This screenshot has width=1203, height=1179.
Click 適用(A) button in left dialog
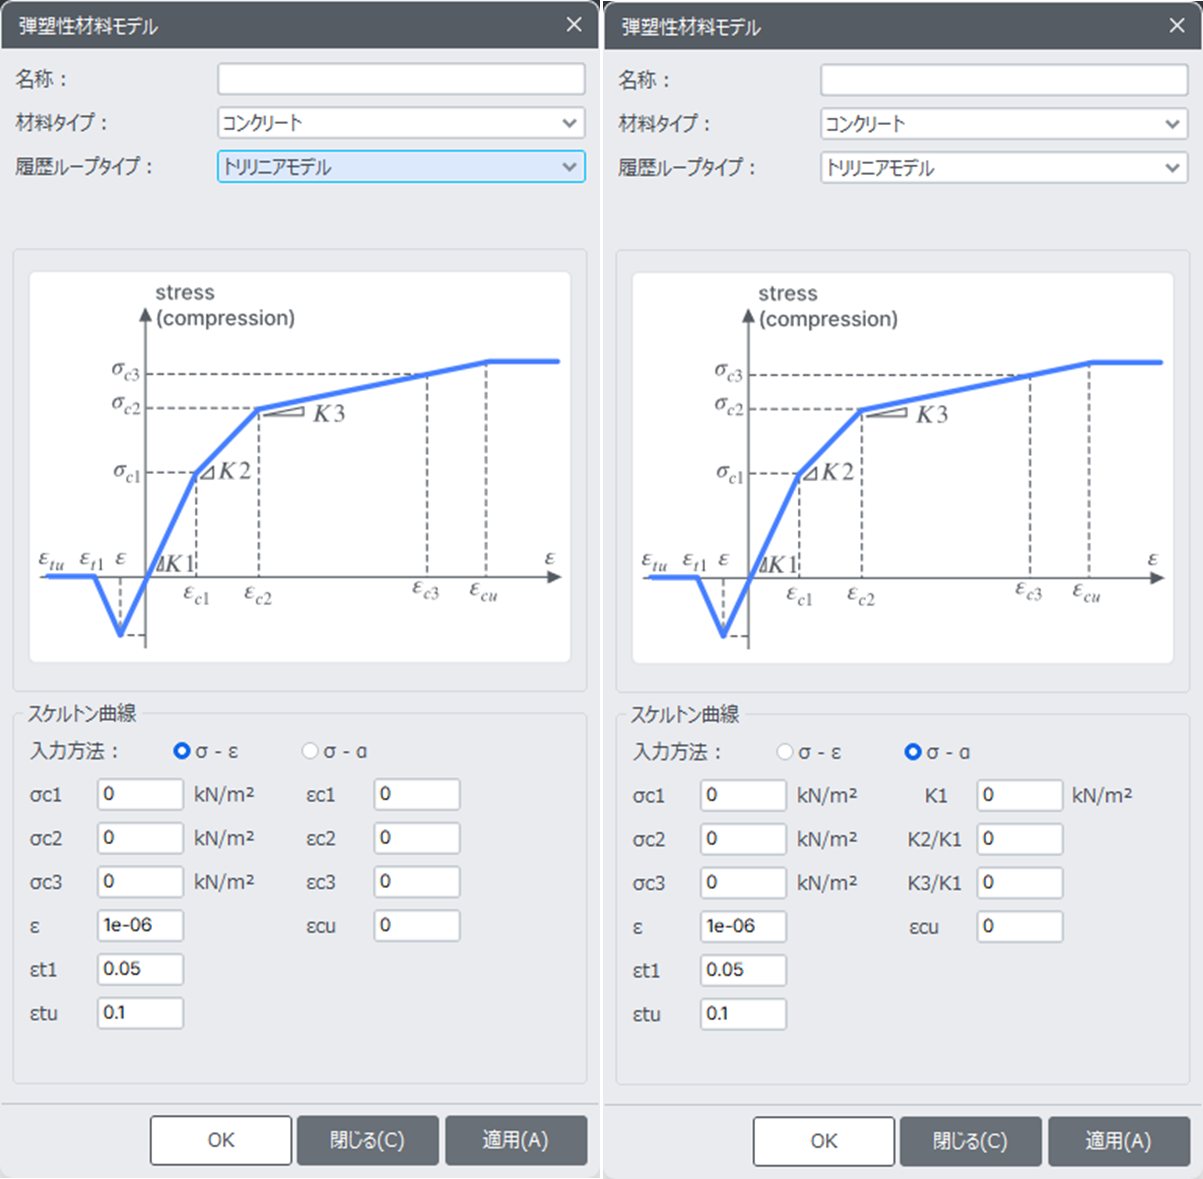point(516,1140)
